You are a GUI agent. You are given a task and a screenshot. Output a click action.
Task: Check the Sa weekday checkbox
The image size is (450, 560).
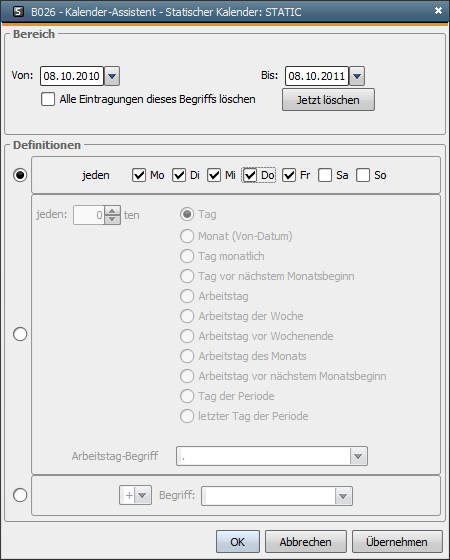325,175
